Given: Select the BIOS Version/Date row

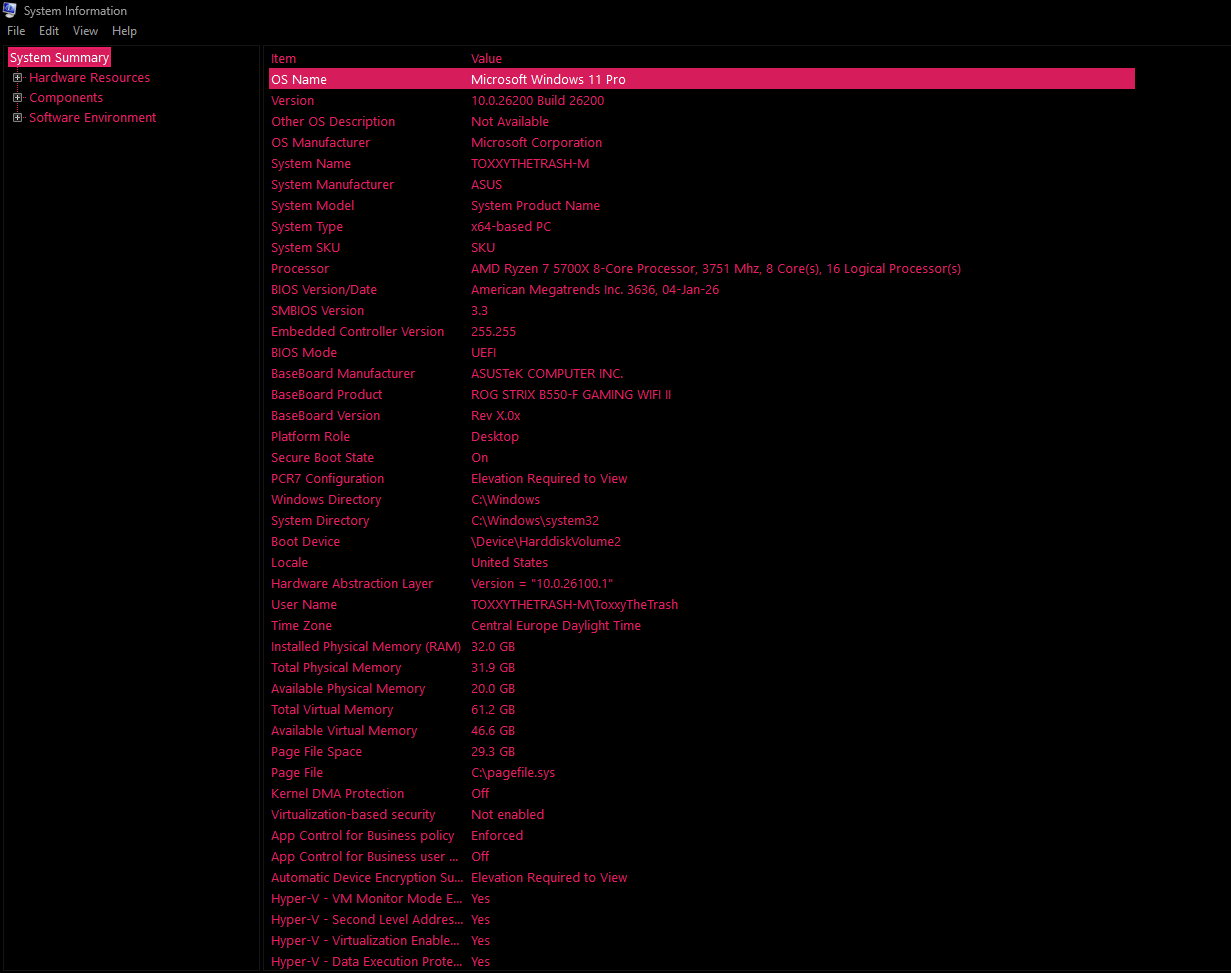Looking at the screenshot, I should tap(702, 290).
